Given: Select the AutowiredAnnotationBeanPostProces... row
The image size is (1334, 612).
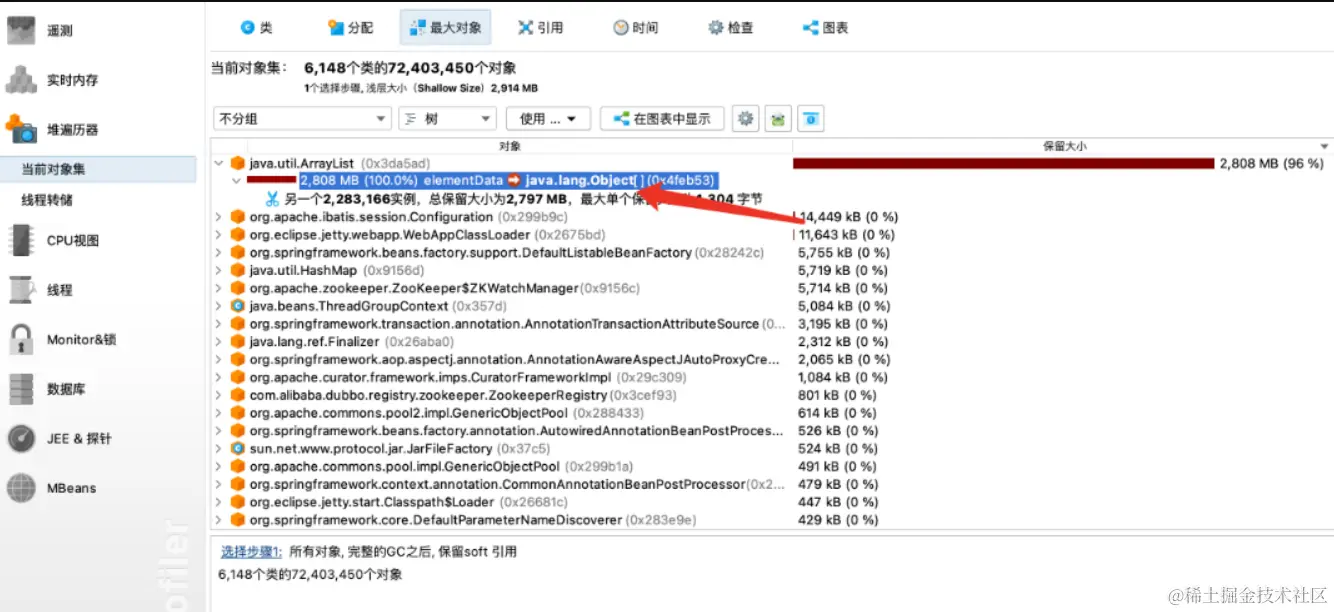Looking at the screenshot, I should (x=771, y=431).
